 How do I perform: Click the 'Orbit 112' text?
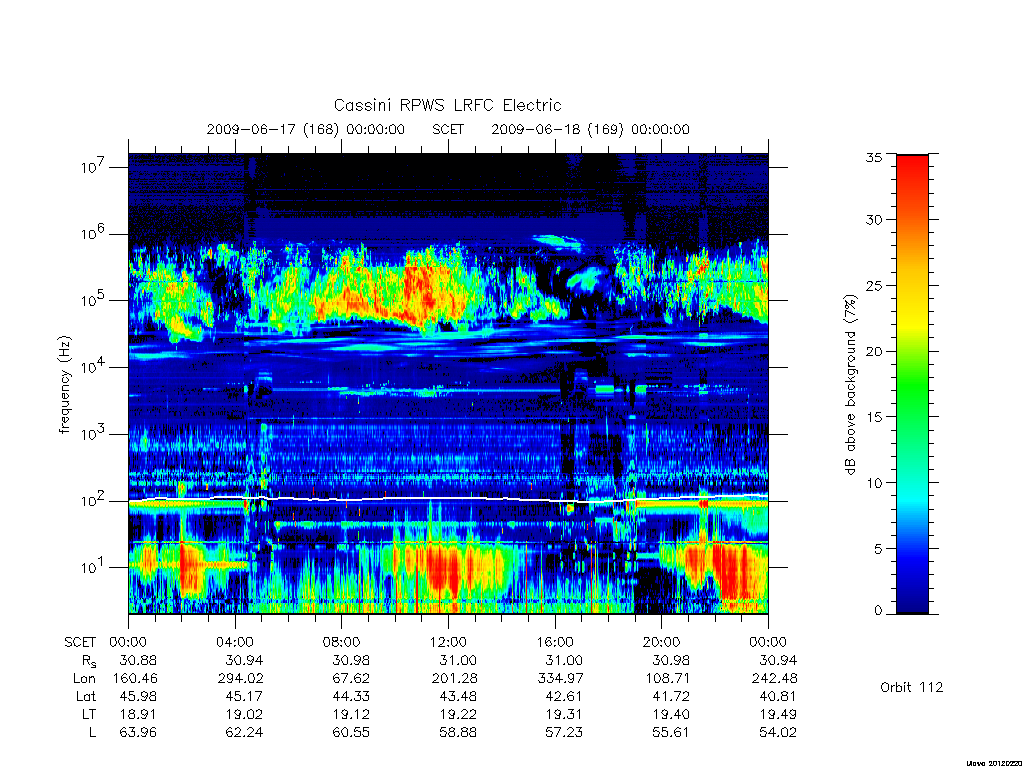click(x=912, y=687)
